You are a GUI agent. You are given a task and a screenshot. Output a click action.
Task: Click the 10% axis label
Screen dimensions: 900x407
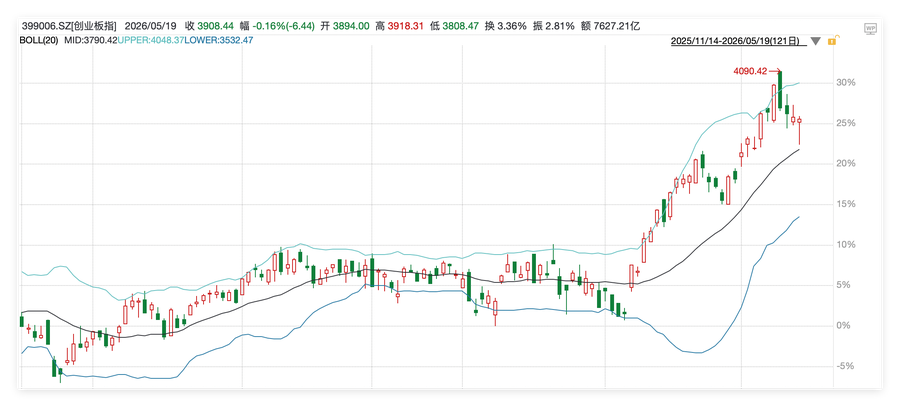(x=847, y=245)
